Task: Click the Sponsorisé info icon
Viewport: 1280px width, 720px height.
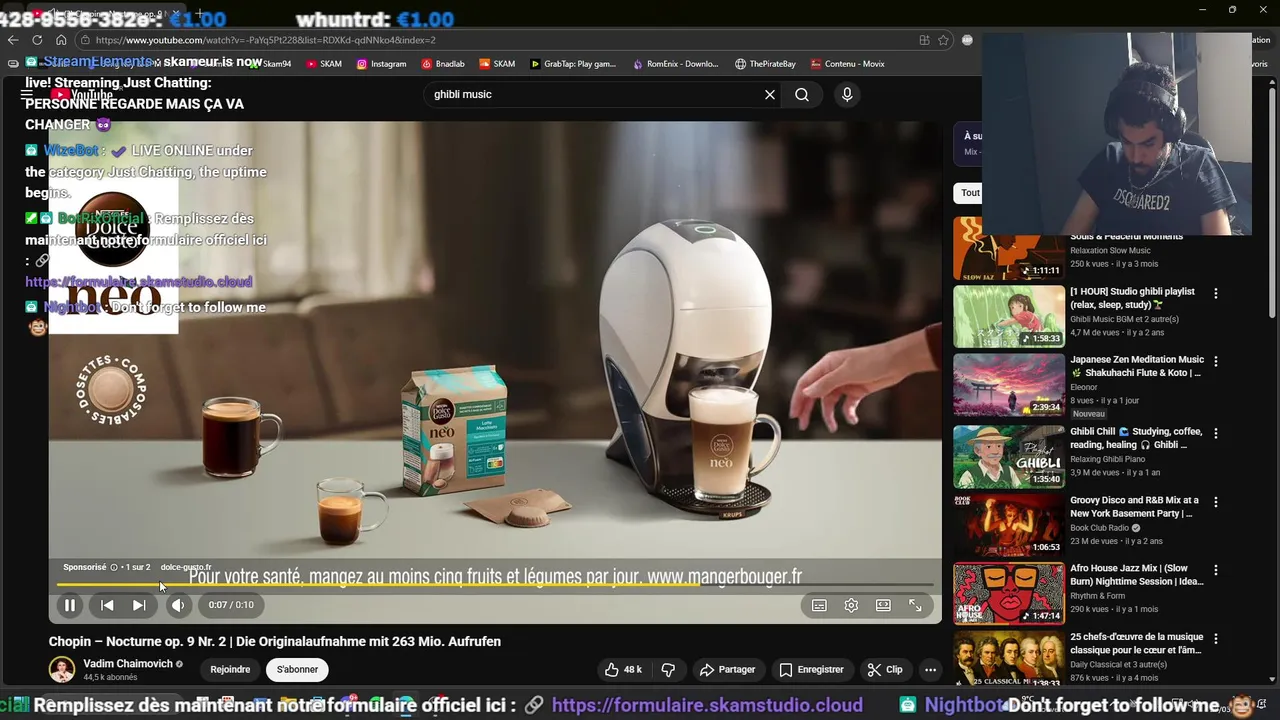Action: [114, 567]
